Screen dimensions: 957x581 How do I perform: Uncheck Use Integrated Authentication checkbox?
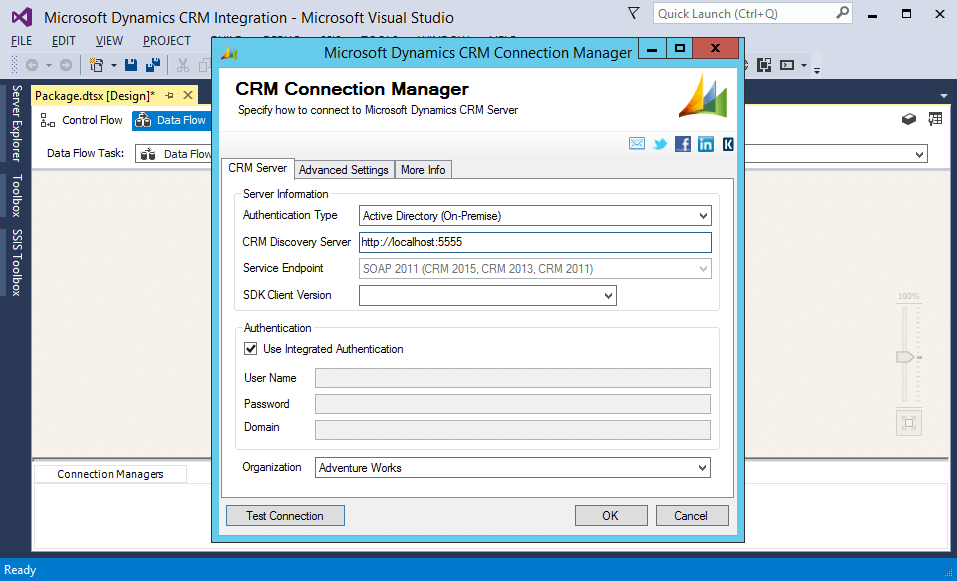tap(250, 348)
